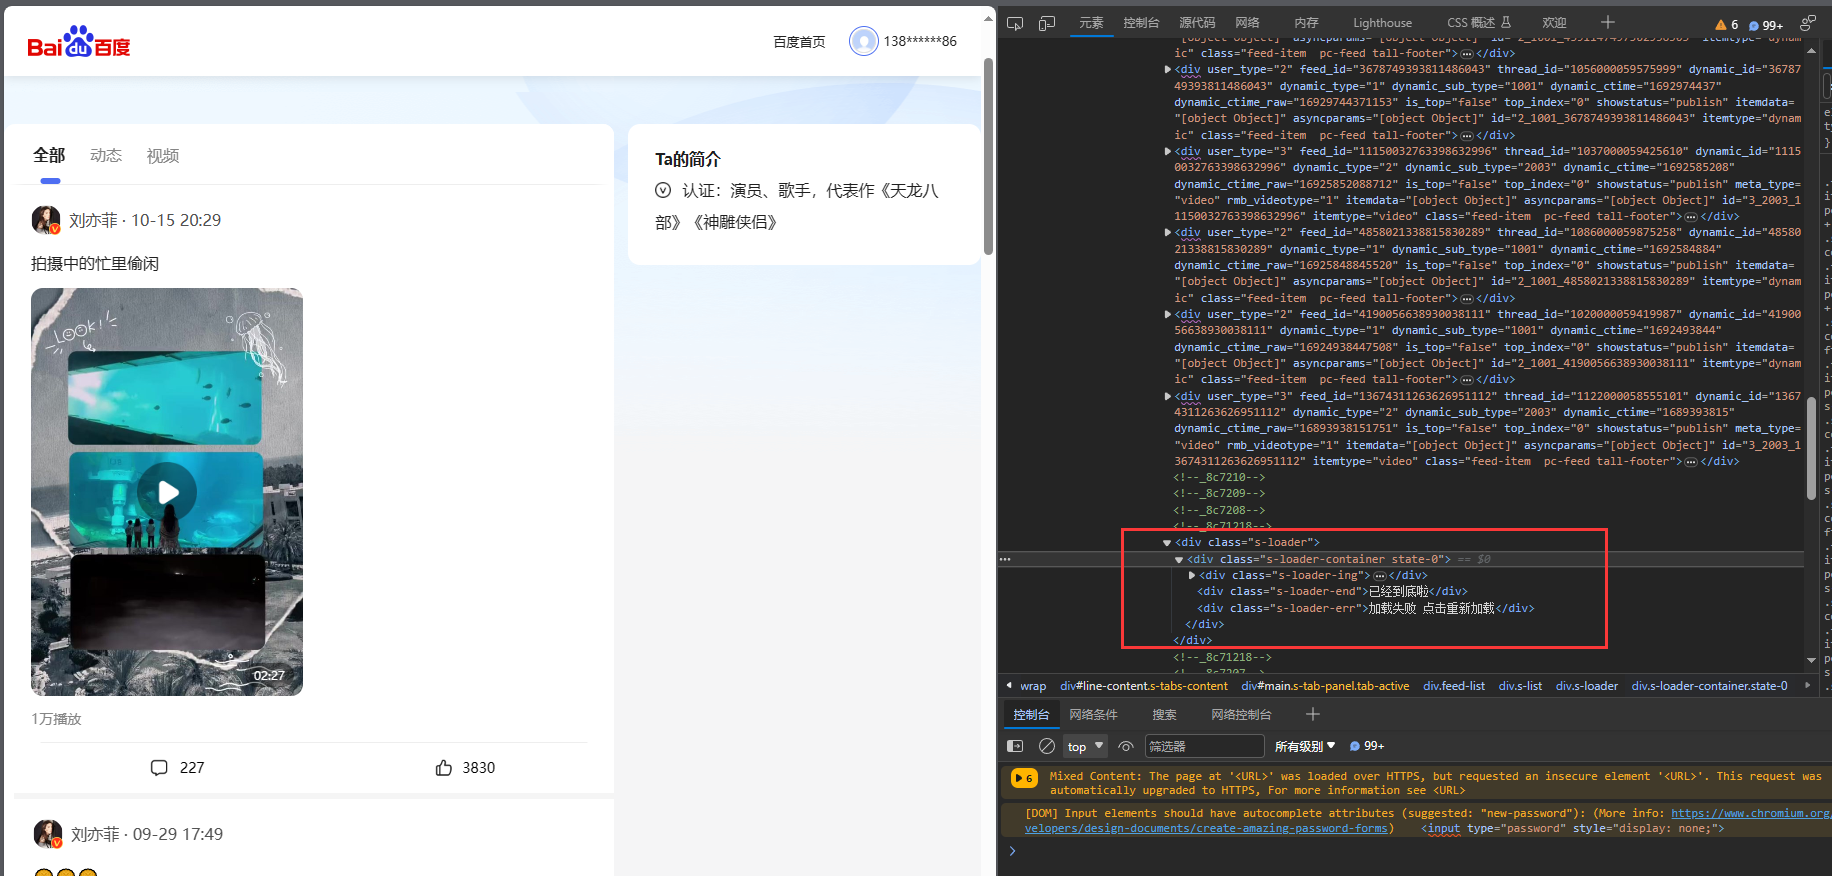This screenshot has width=1832, height=876.
Task: Open the 所有级别 log level dropdown
Action: pos(1305,746)
